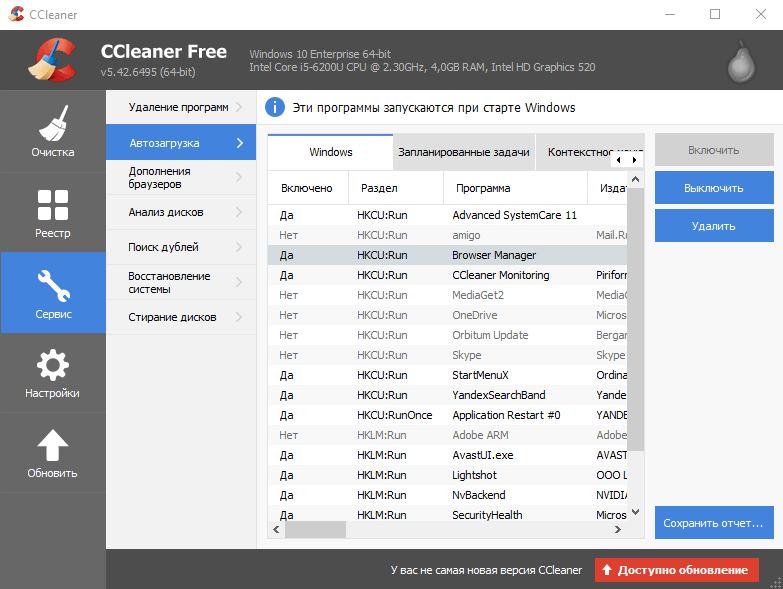
Task: Select Application Restart #0 entry
Action: click(x=447, y=415)
